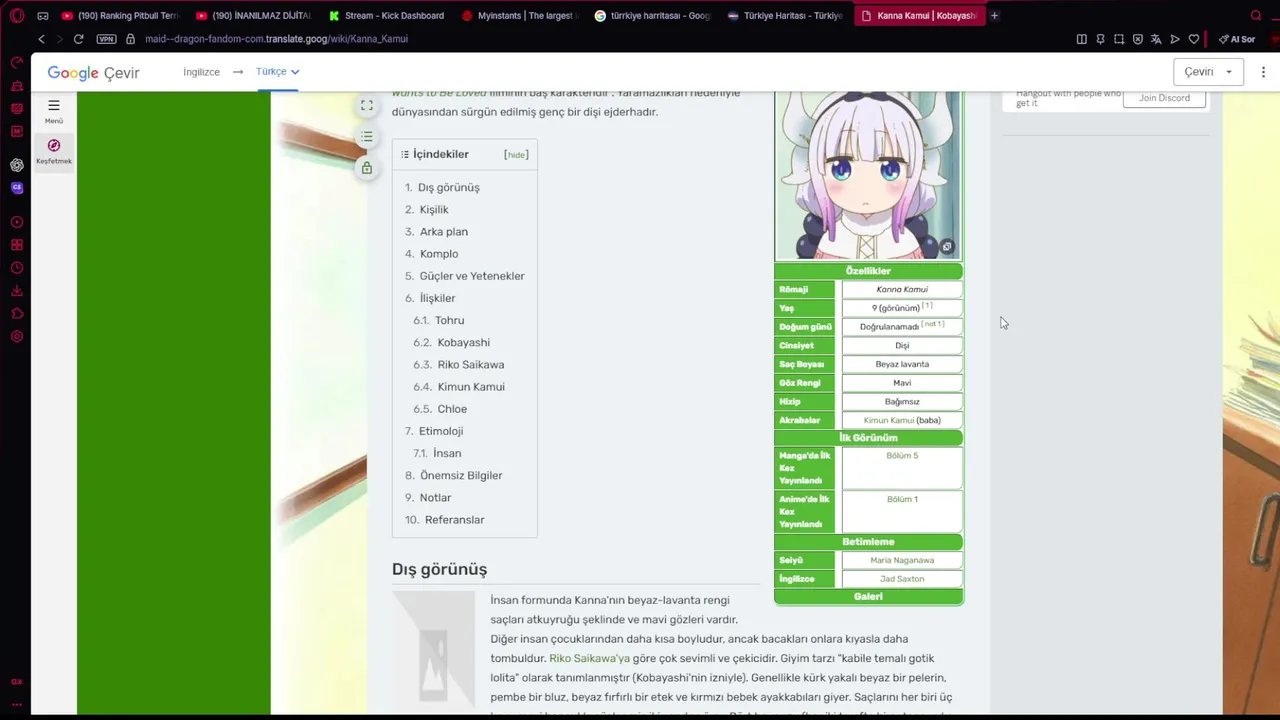Screen dimensions: 1280x720
Task: Open downloads icon in Opera sidebar
Action: click(x=17, y=291)
